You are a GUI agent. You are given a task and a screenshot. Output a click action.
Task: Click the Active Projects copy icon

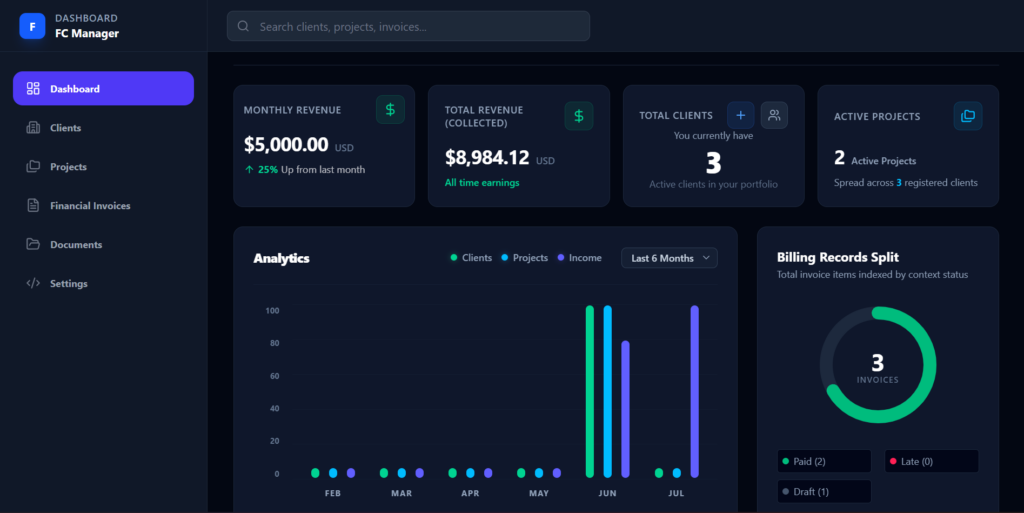click(x=968, y=116)
